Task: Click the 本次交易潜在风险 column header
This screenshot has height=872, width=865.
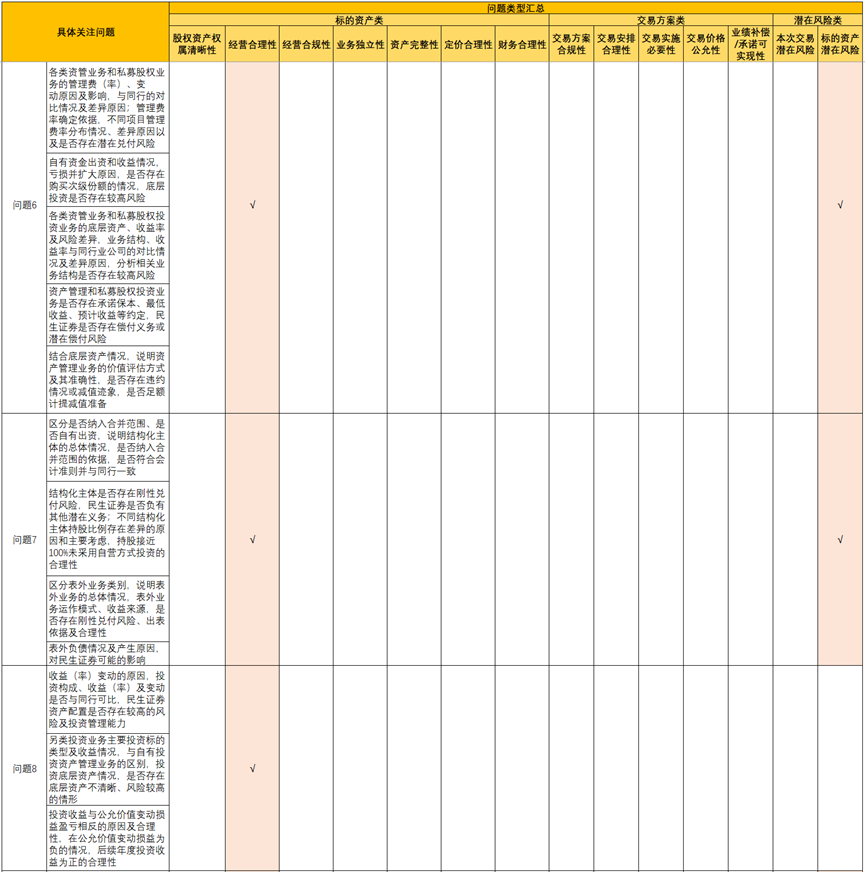Action: [x=795, y=44]
